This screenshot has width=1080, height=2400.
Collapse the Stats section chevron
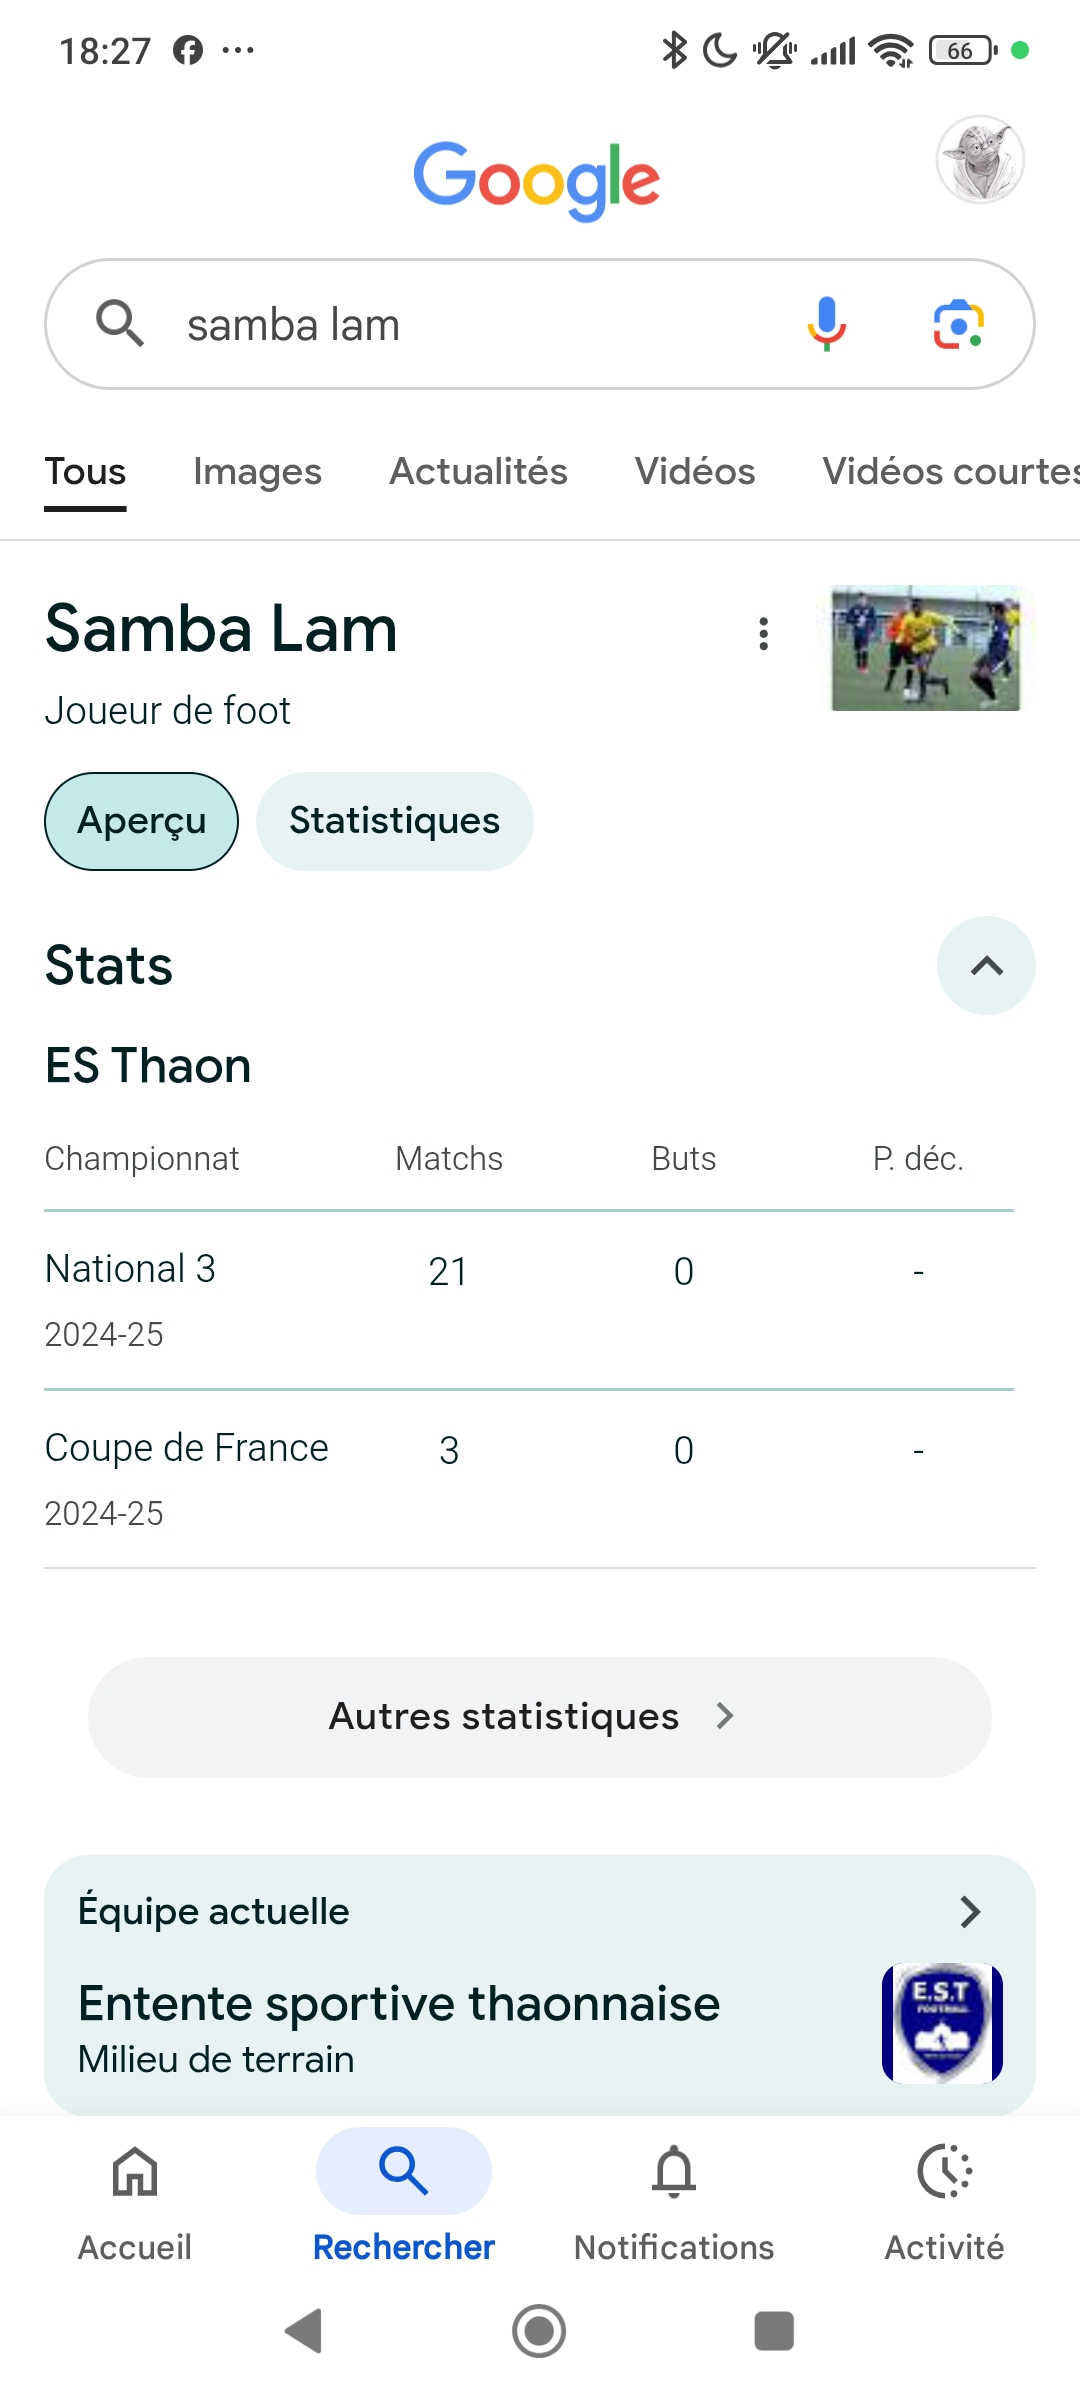click(x=986, y=966)
